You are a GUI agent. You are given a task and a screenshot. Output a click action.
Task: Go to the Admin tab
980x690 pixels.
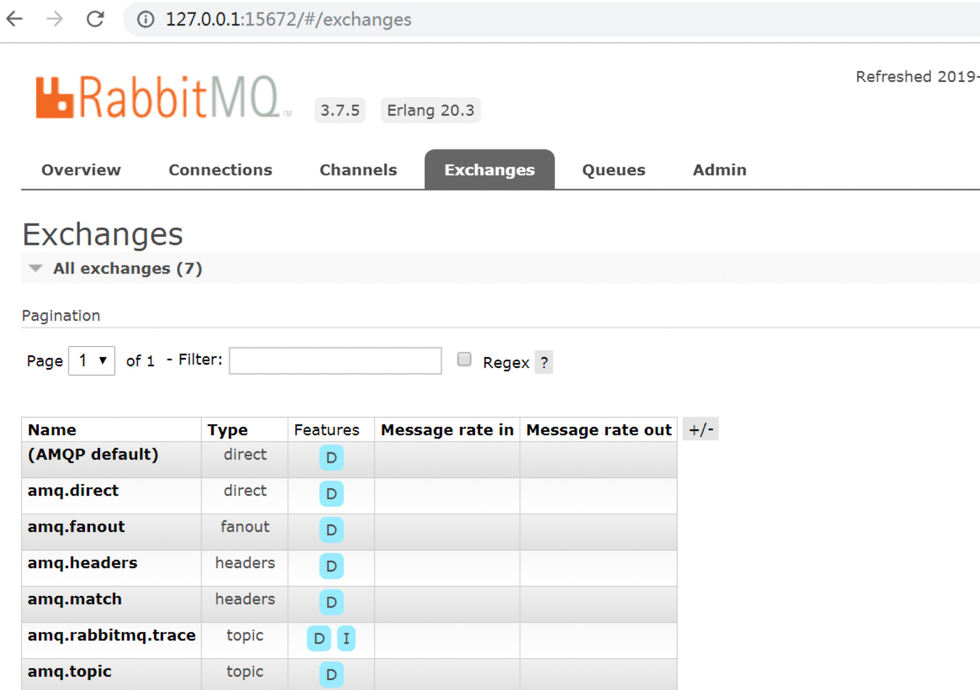[x=719, y=170]
